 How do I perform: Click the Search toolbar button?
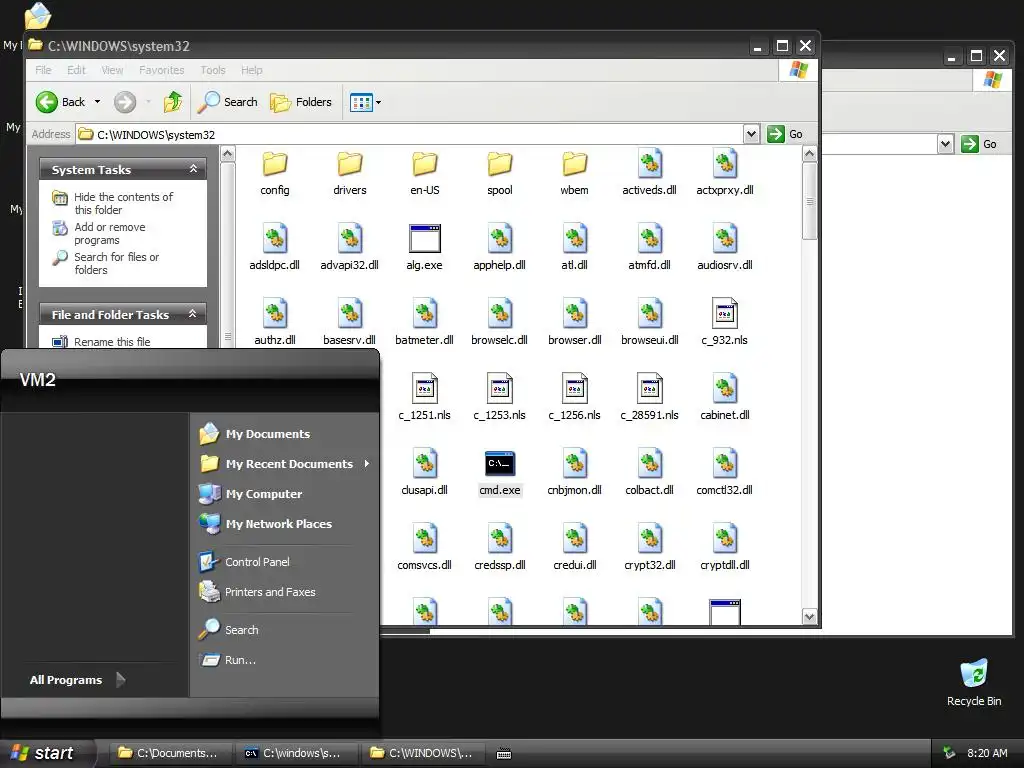coord(228,102)
